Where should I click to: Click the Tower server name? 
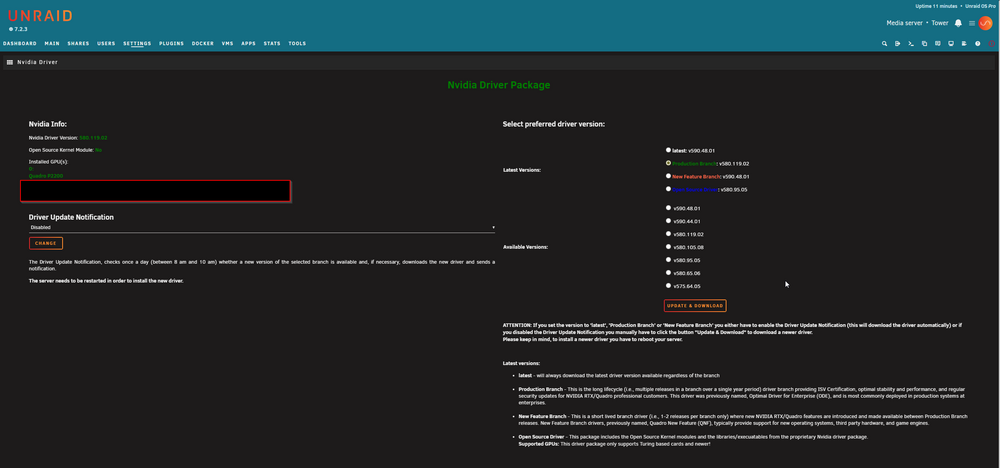click(940, 23)
